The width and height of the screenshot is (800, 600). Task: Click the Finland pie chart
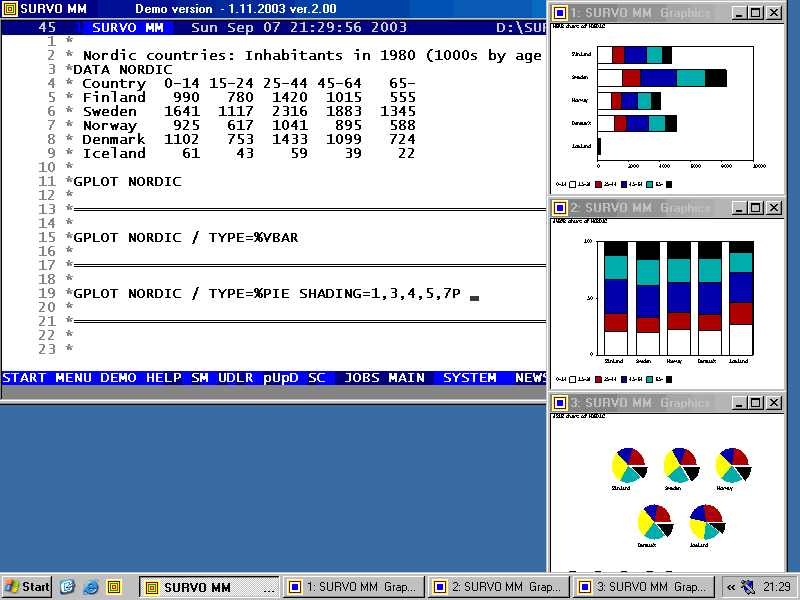[629, 465]
